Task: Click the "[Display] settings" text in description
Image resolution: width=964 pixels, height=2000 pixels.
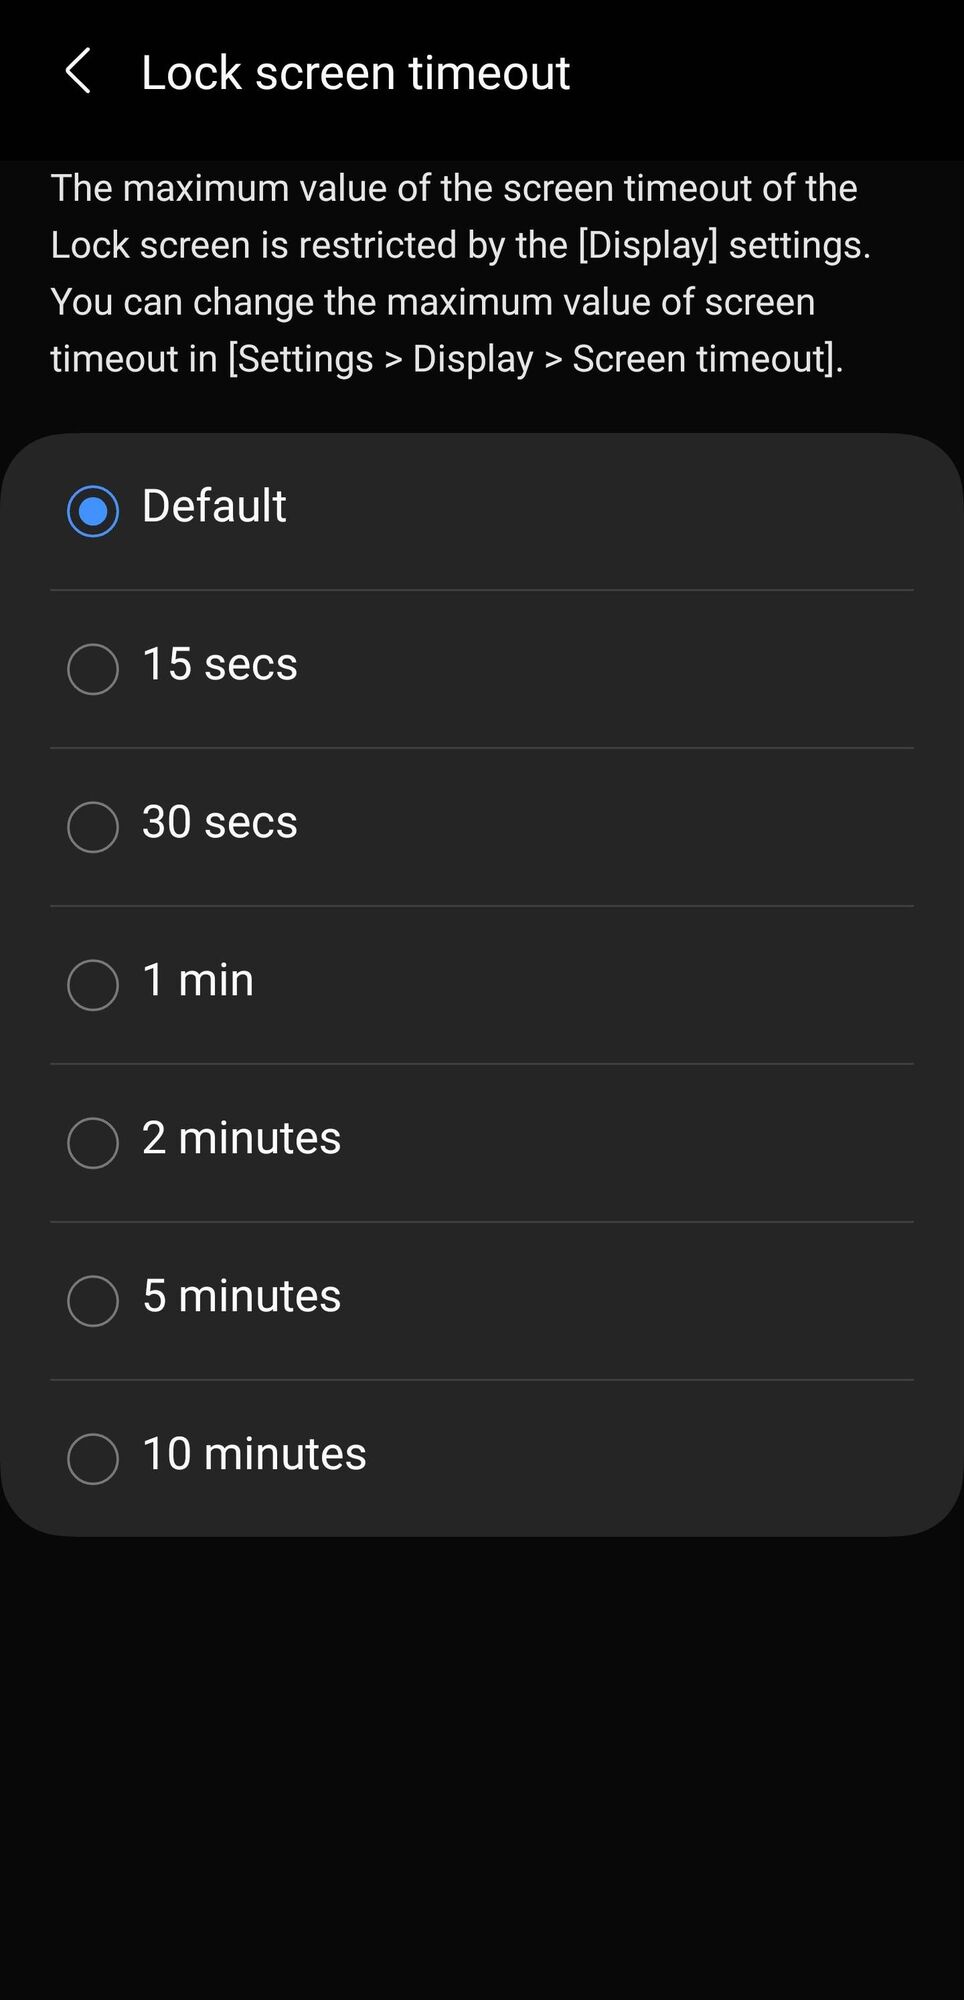Action: pos(723,245)
